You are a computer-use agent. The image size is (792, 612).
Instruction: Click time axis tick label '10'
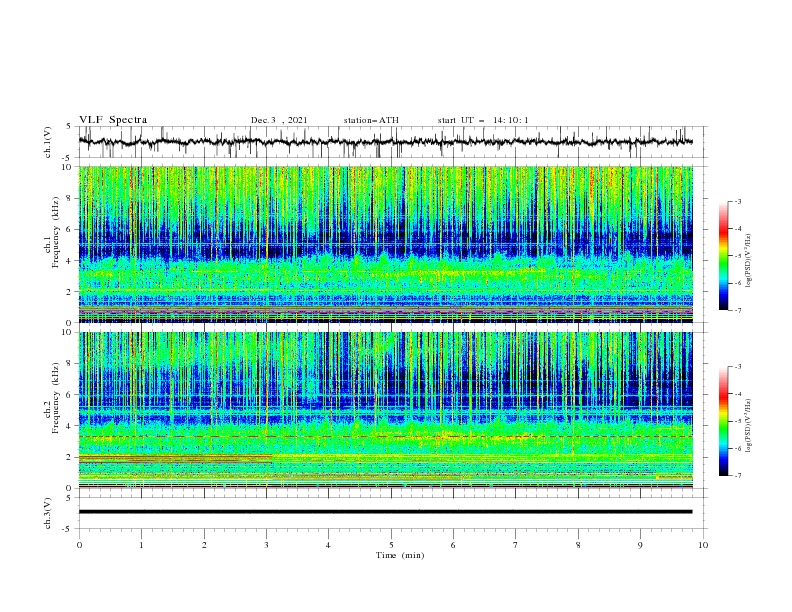703,545
